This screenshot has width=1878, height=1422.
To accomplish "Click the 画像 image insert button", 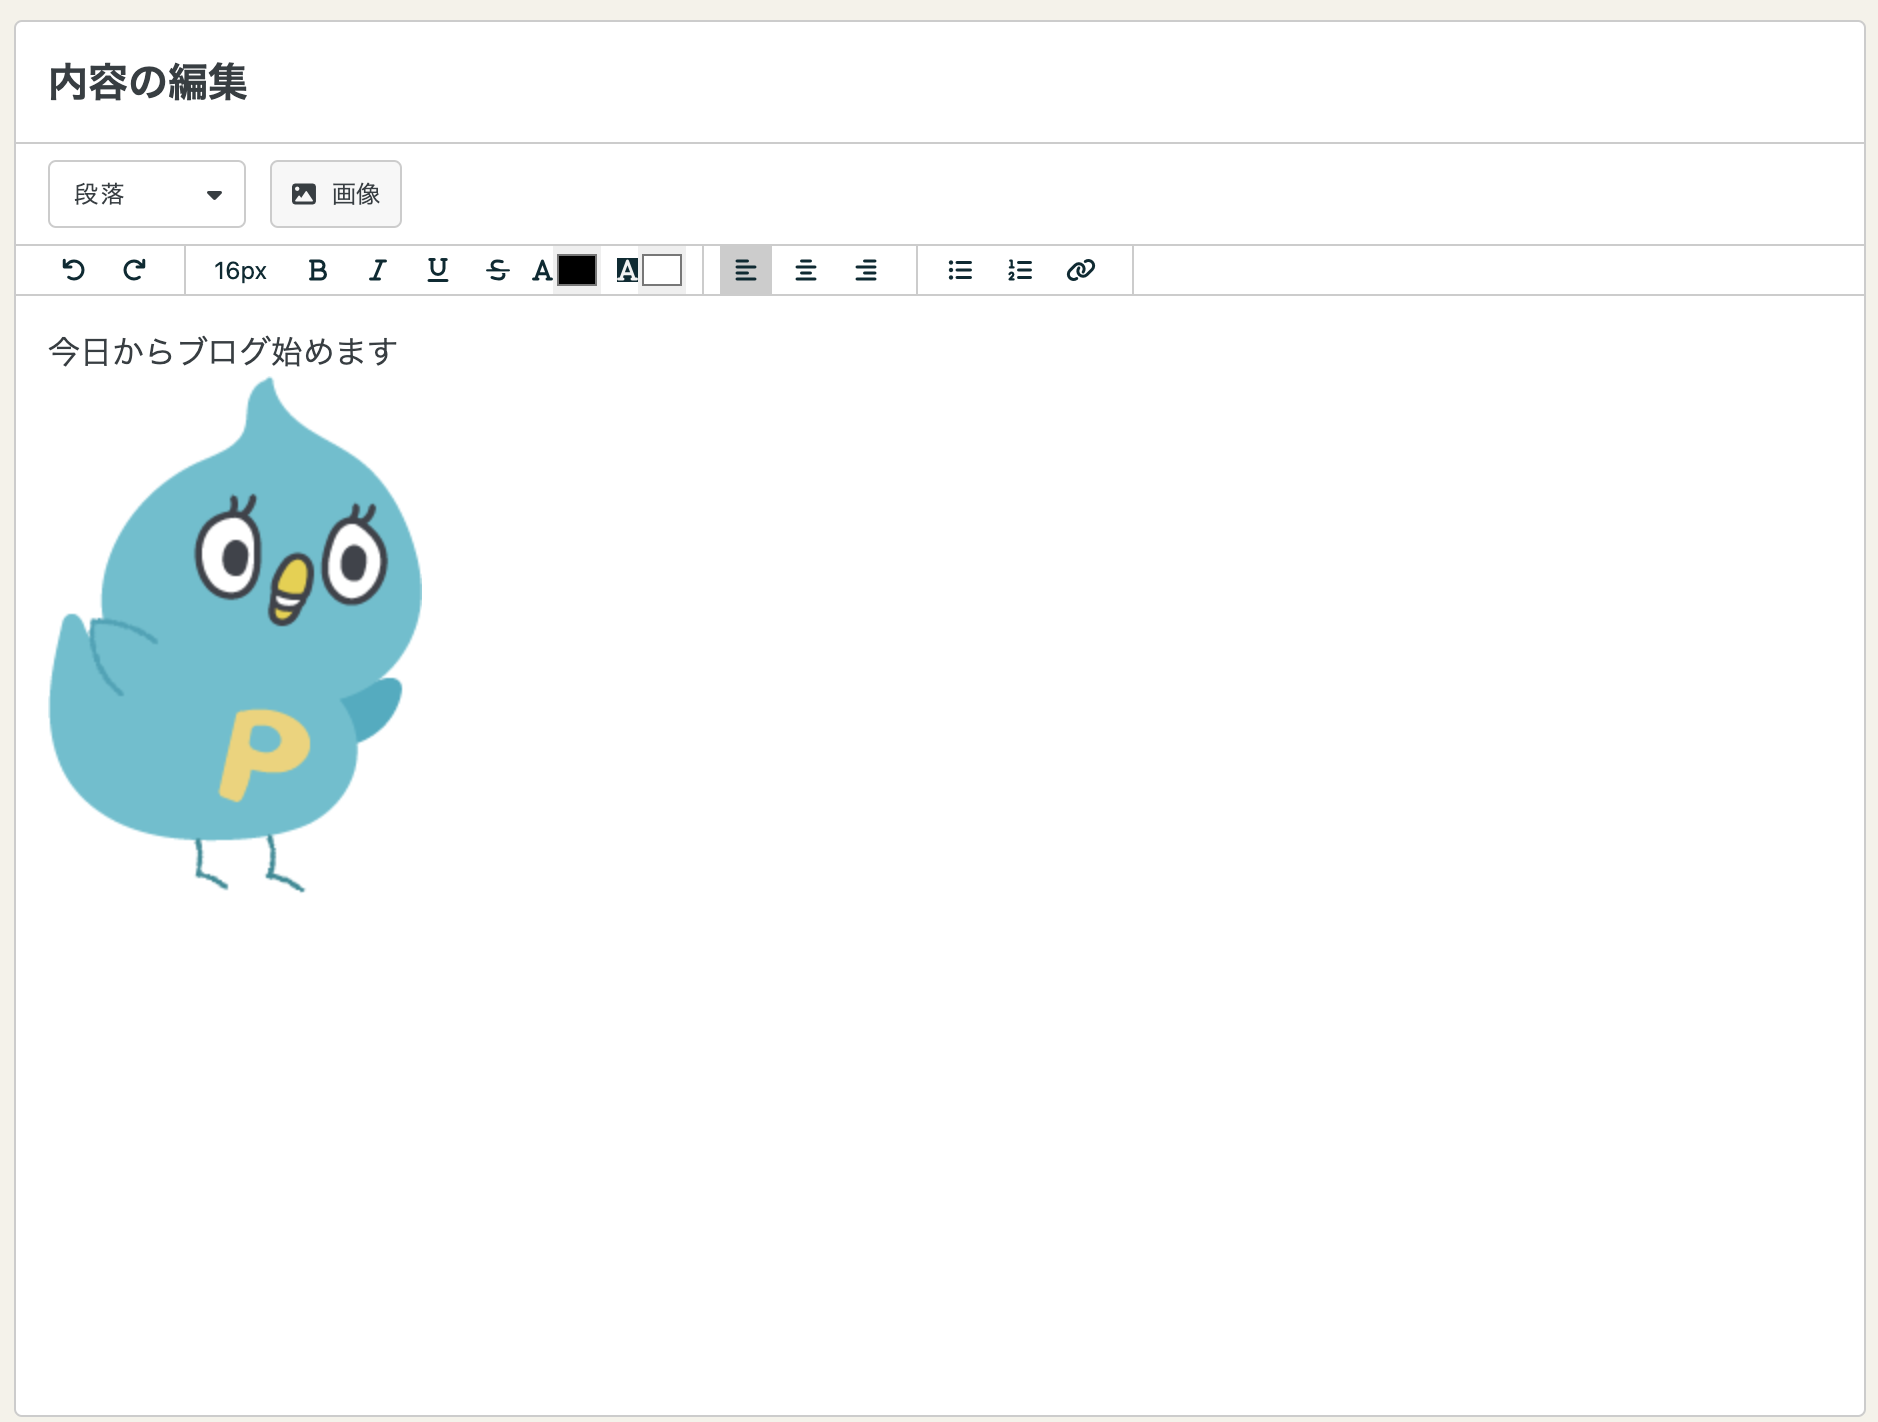I will (336, 194).
